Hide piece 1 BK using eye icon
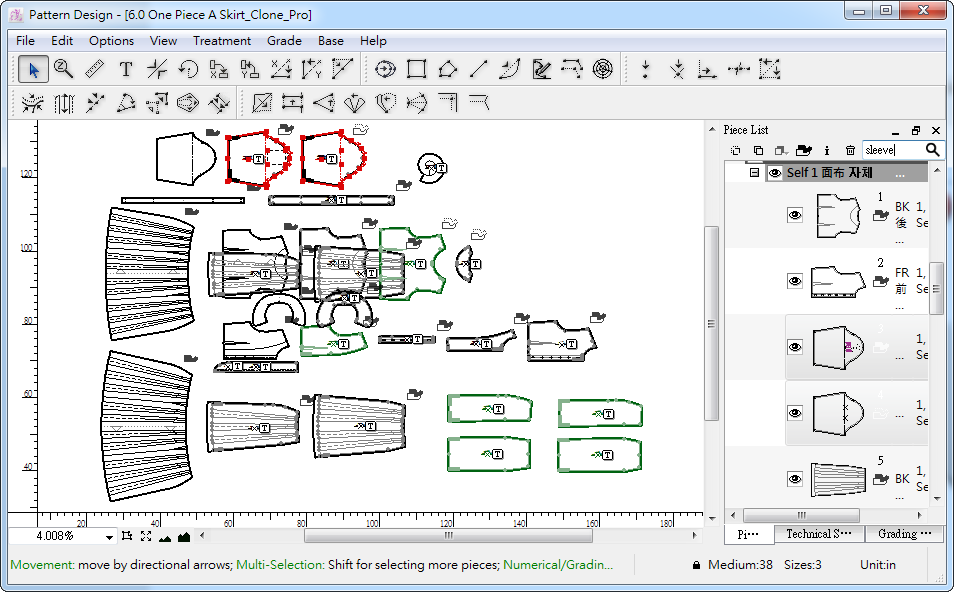 795,215
